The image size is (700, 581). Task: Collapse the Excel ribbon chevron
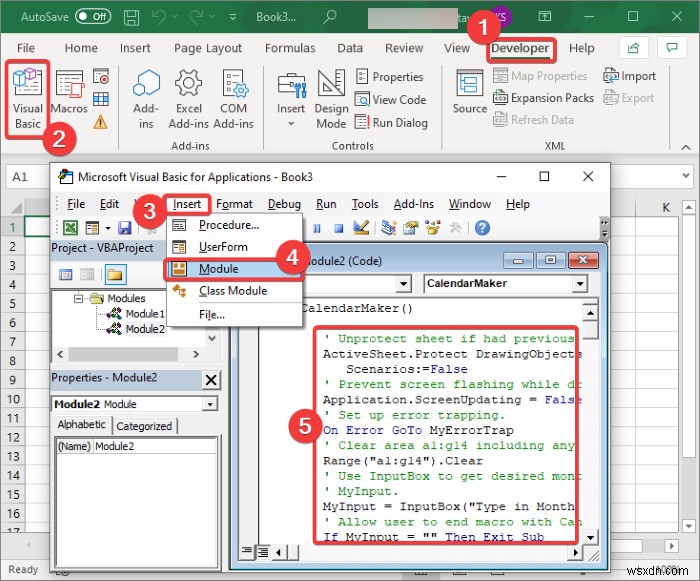pyautogui.click(x=686, y=147)
